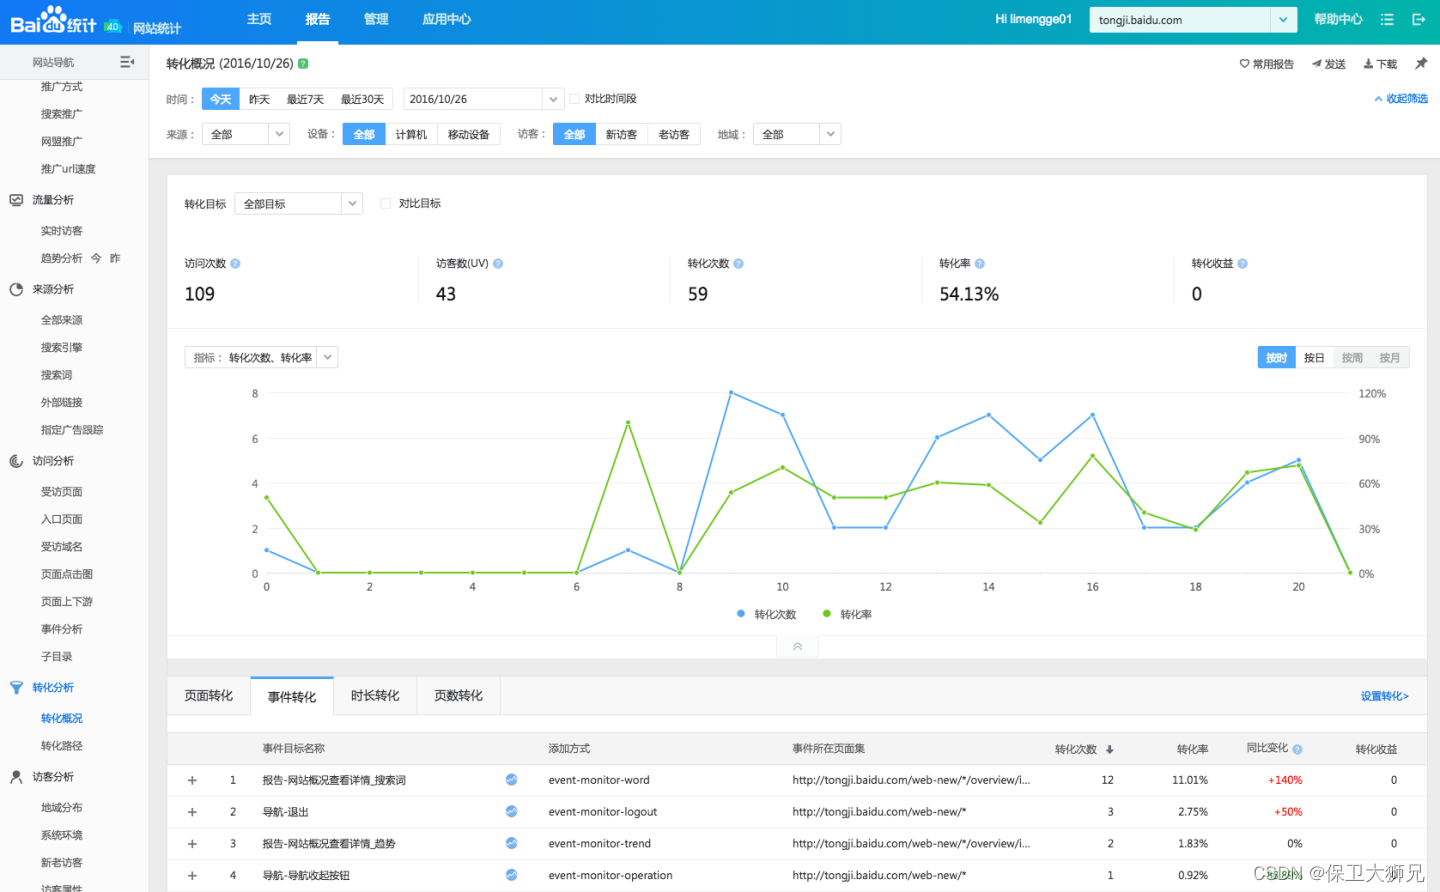Toggle the green 转化率 legend marker
This screenshot has height=892, width=1440.
pyautogui.click(x=827, y=614)
